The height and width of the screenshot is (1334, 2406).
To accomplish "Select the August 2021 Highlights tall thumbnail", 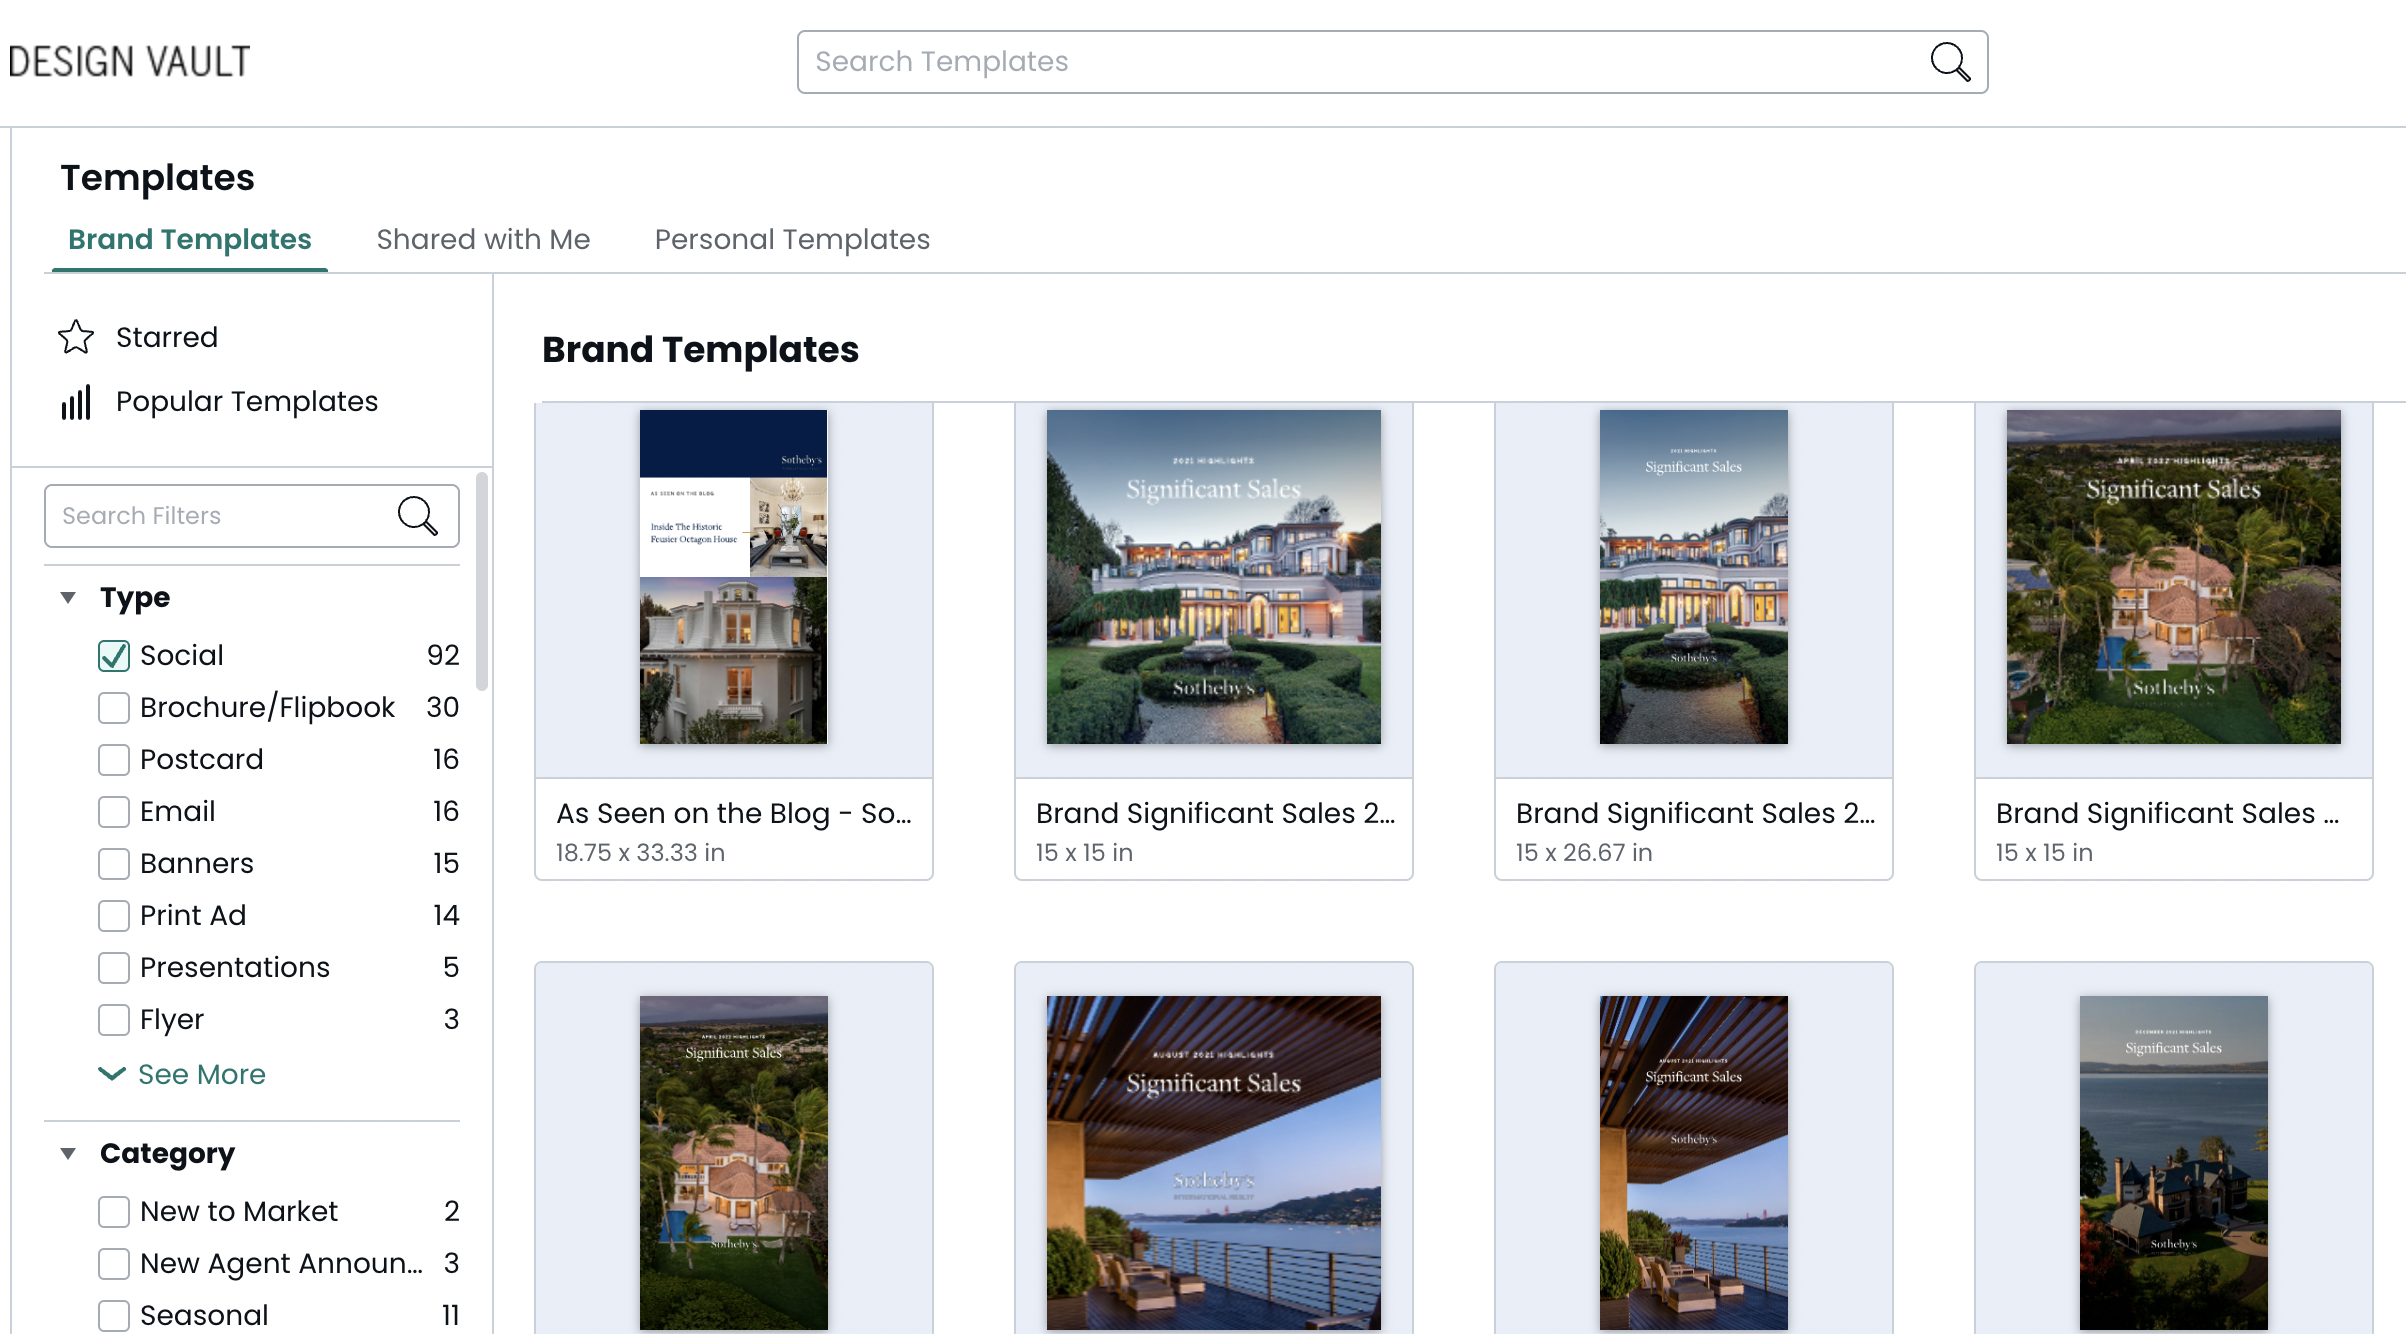I will tap(1693, 1163).
